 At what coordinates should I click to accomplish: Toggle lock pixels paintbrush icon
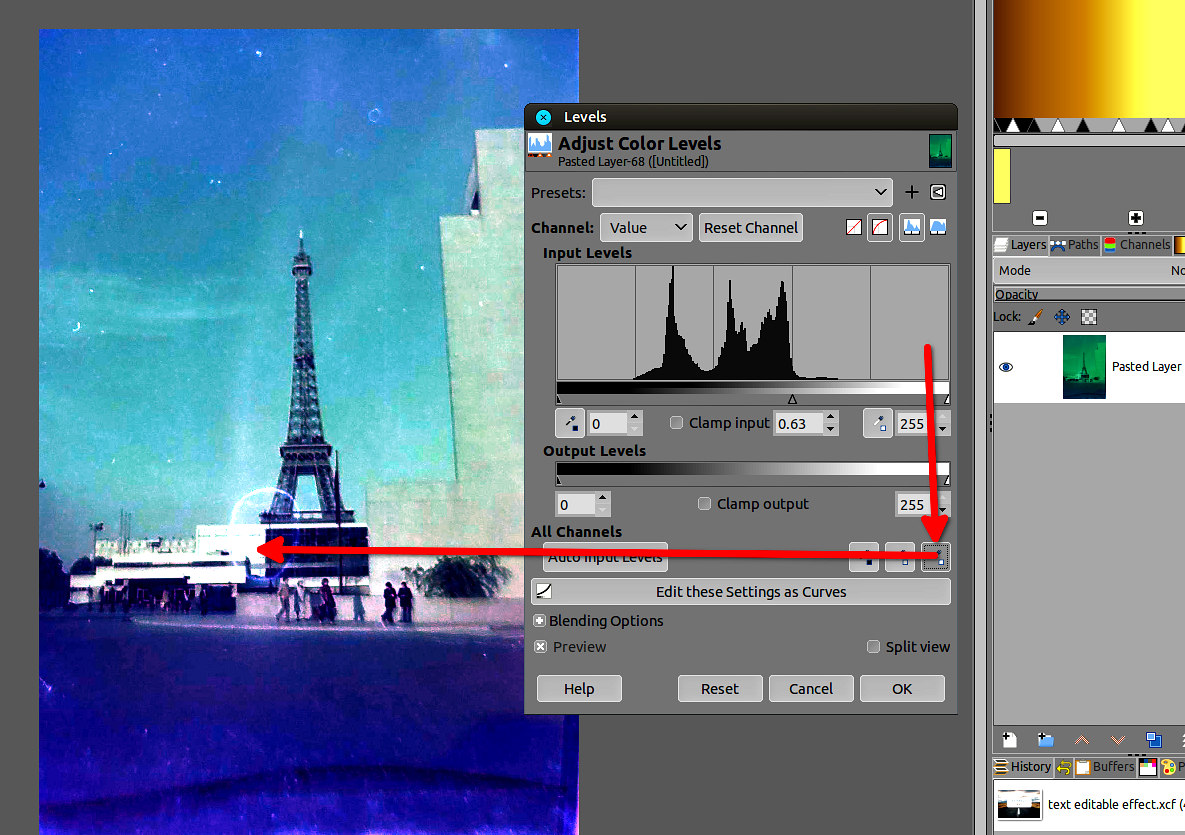coord(1036,317)
